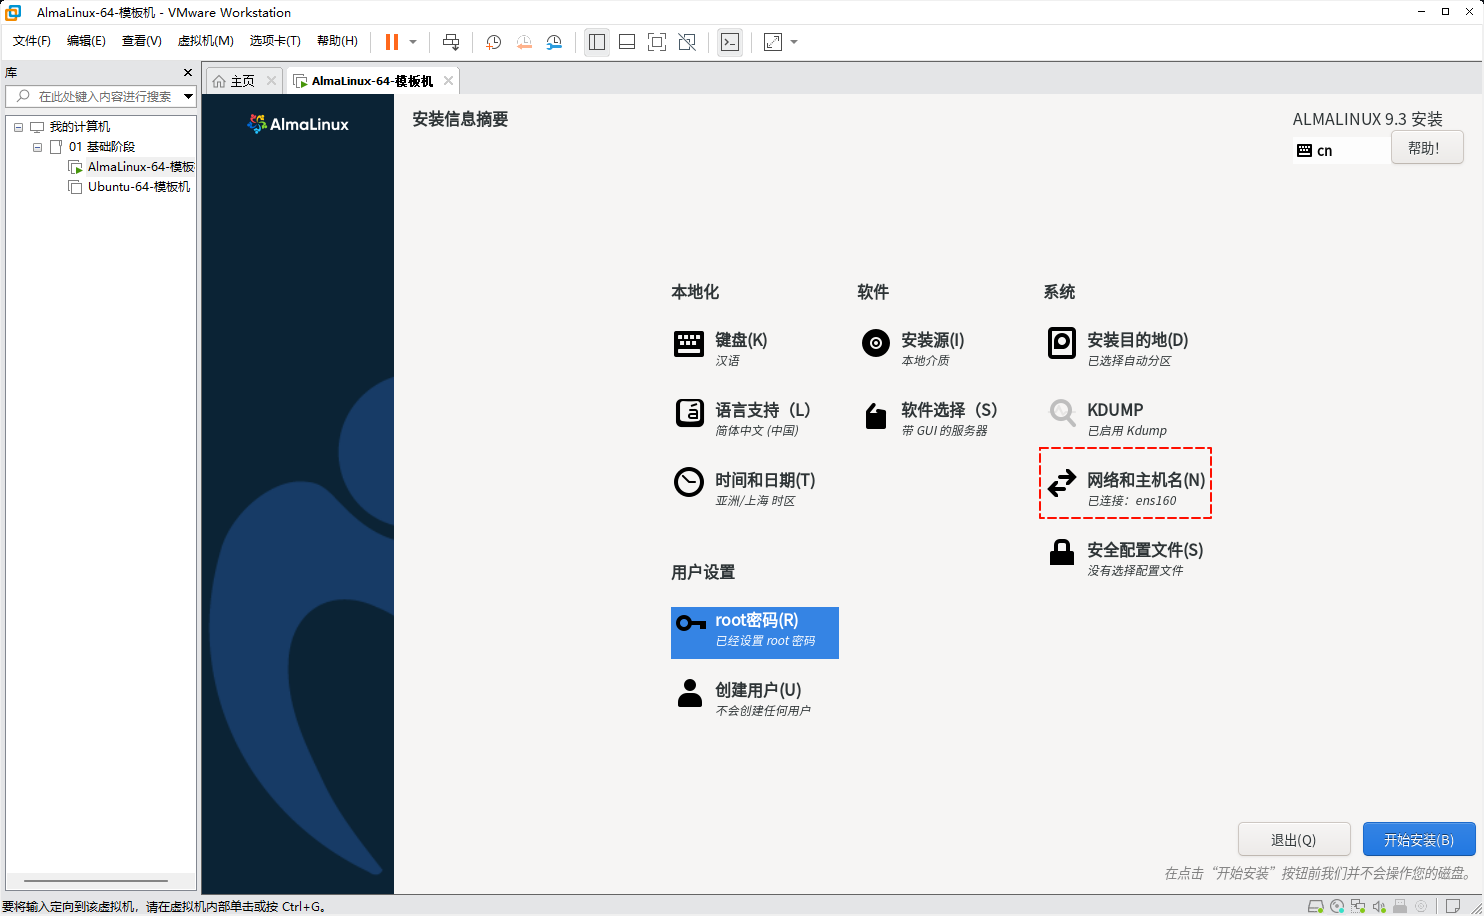Open 网络和主机名 network and hostname settings
This screenshot has width=1484, height=916.
click(1145, 480)
